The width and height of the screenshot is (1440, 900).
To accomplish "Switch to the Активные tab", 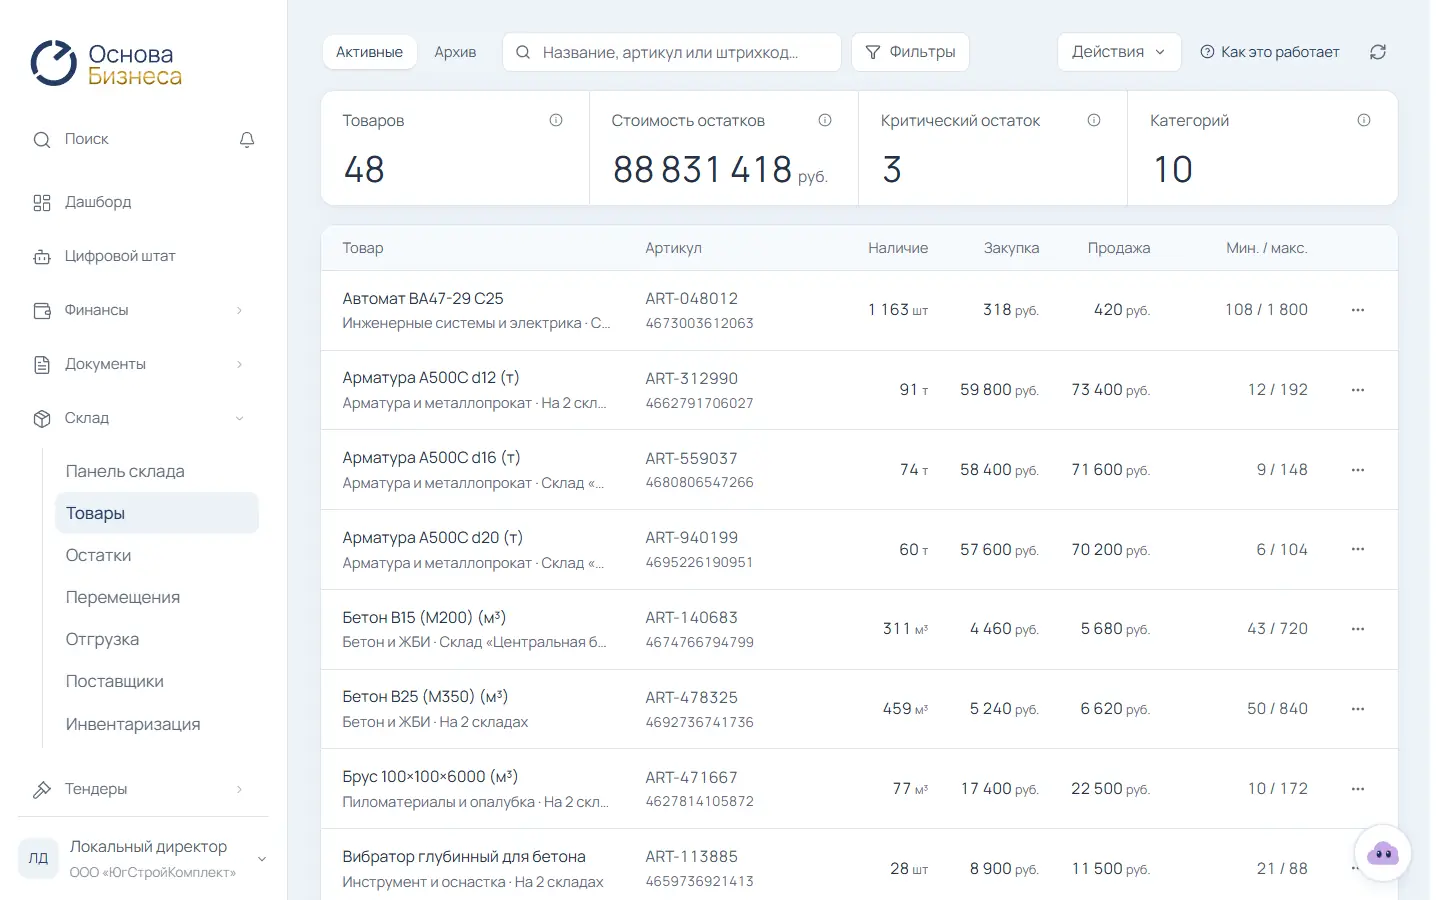I will tap(369, 52).
